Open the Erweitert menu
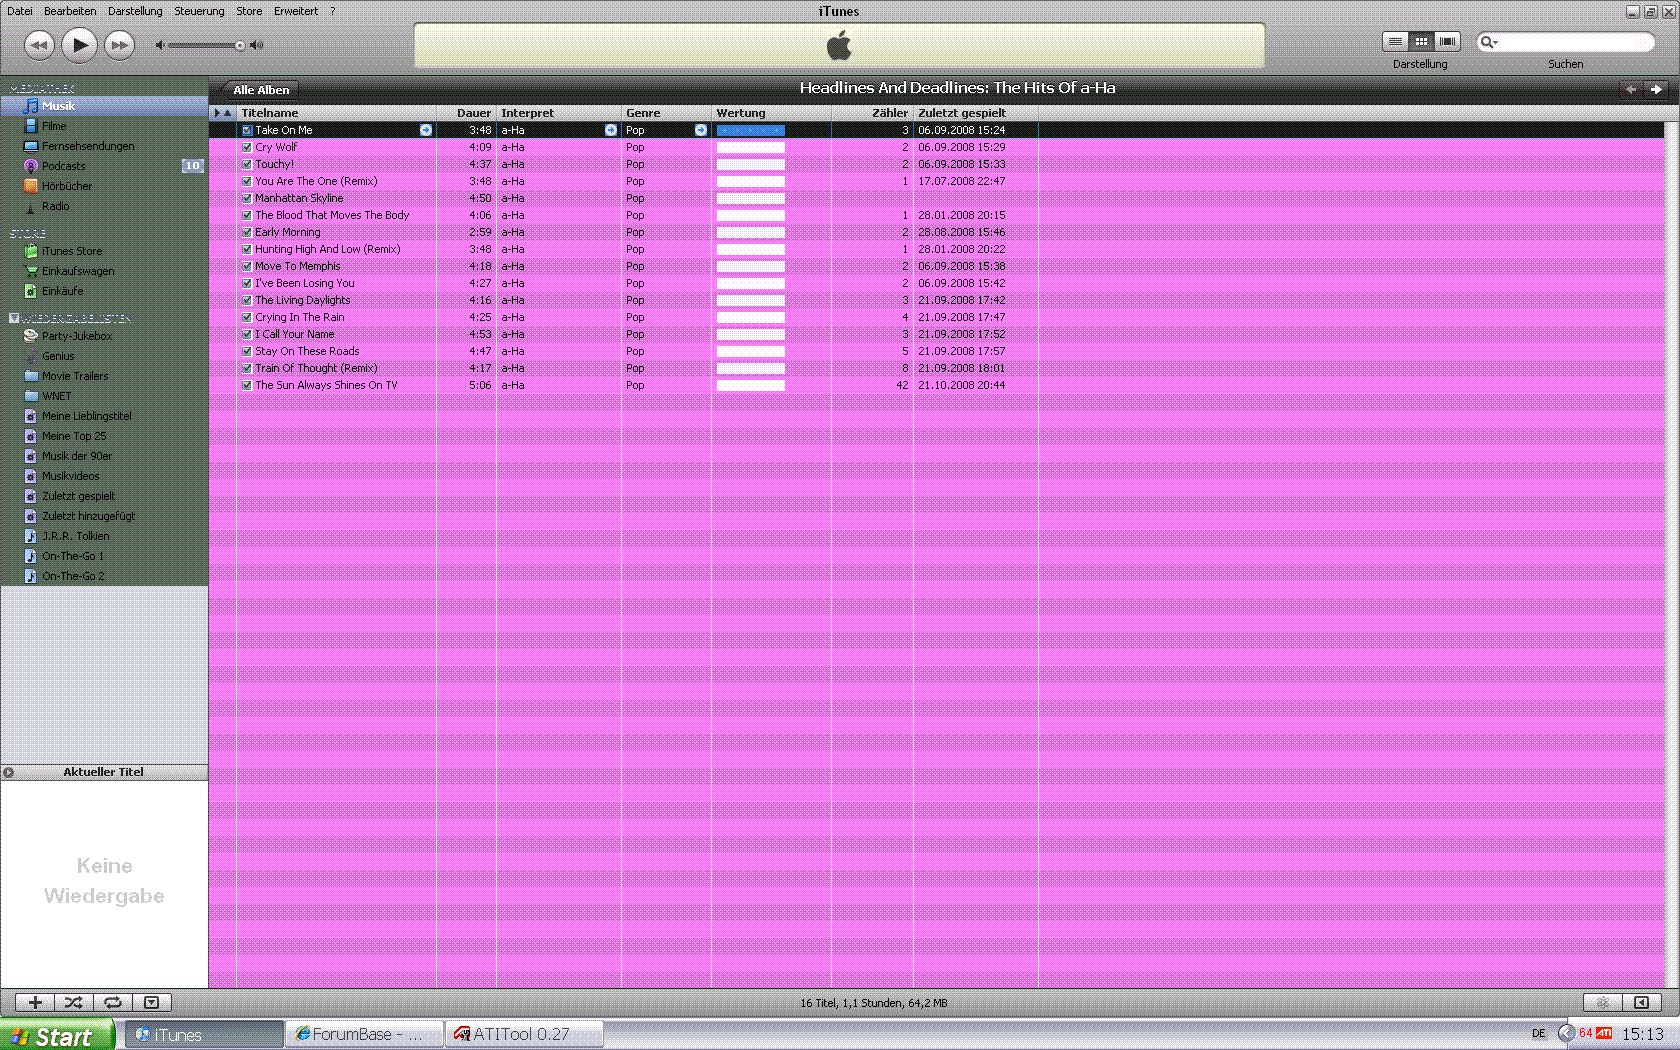This screenshot has width=1680, height=1050. [x=296, y=11]
